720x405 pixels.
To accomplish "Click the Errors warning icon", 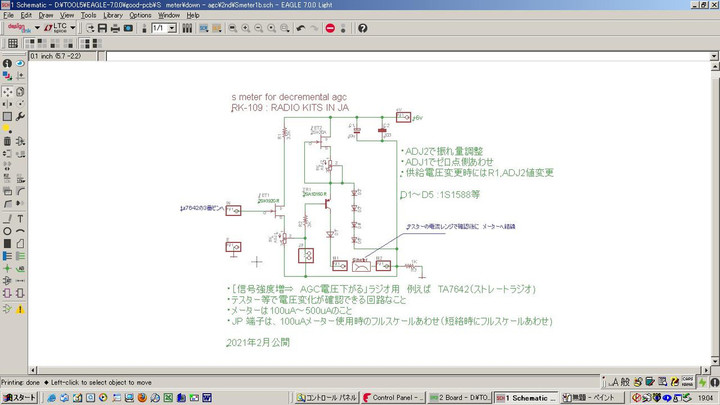I will coord(20,309).
